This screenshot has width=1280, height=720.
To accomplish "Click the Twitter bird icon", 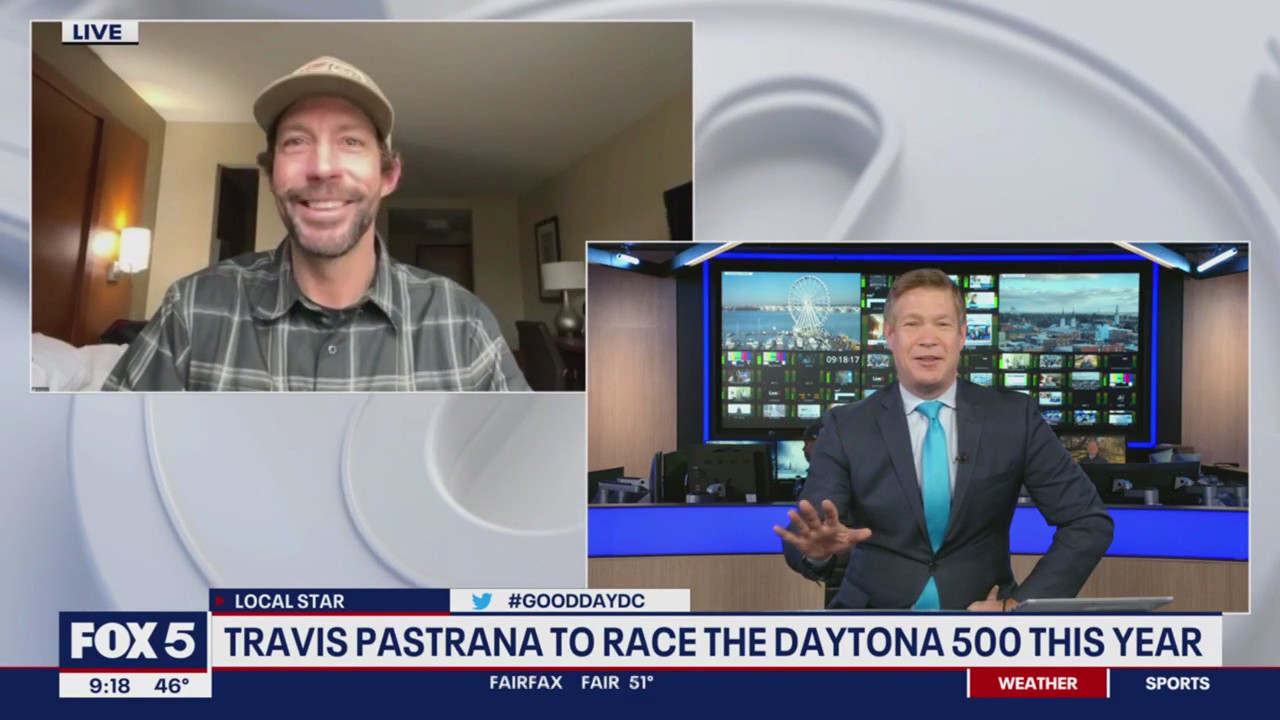I will click(x=482, y=601).
